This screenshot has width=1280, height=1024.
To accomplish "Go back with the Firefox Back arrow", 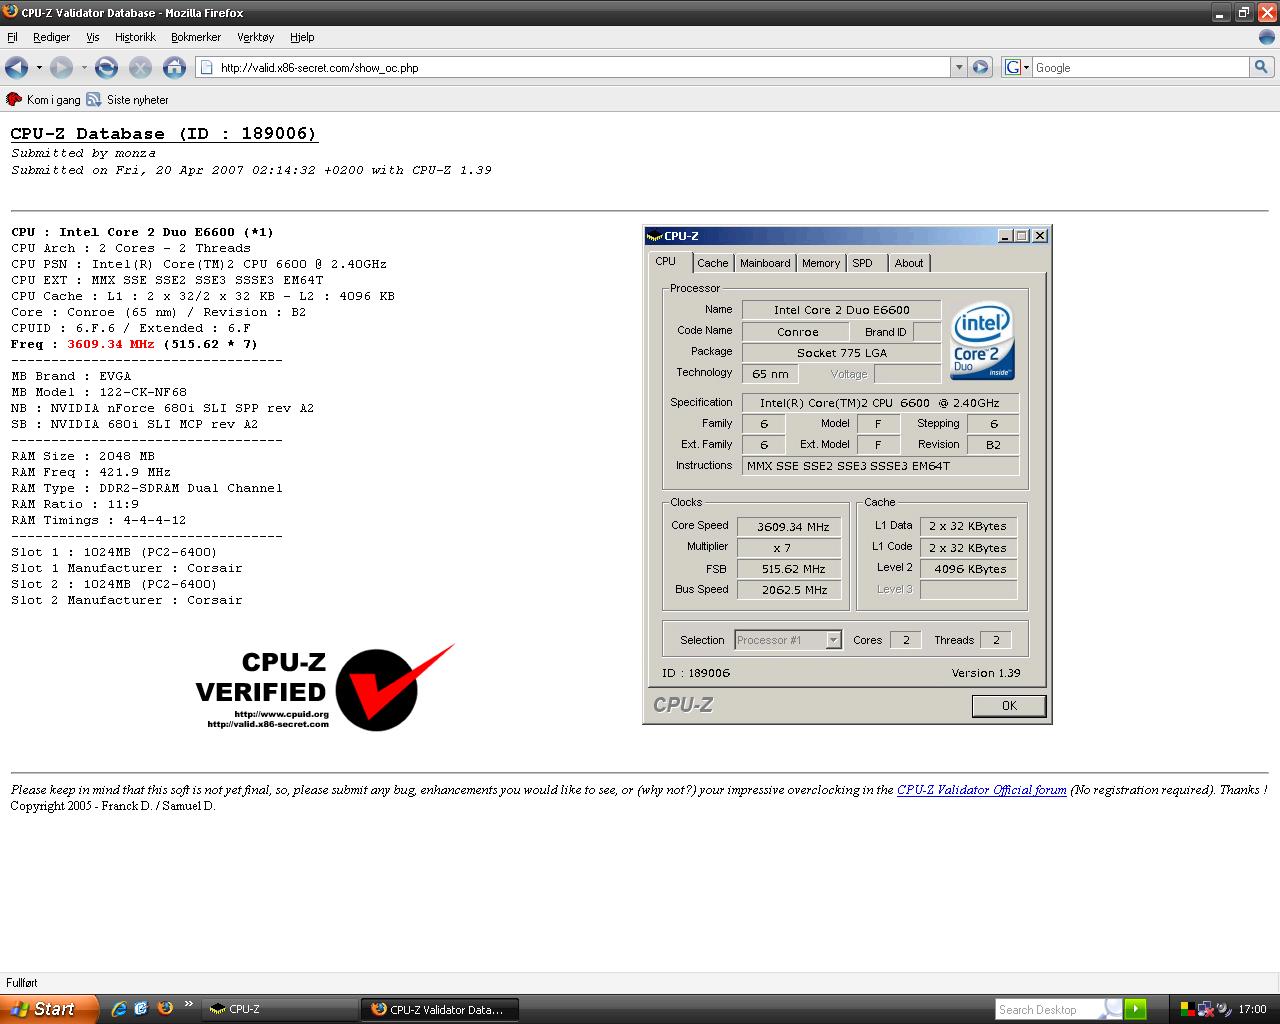I will (x=16, y=67).
